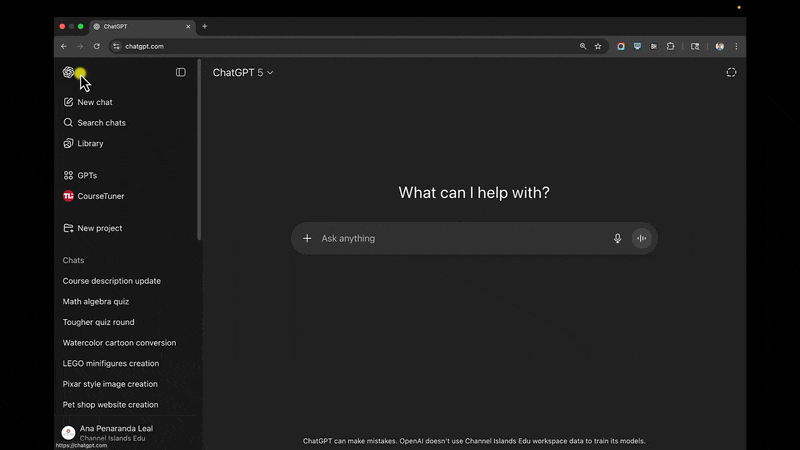Click the microphone dictation icon
Viewport: 800px width, 450px height.
(x=617, y=238)
